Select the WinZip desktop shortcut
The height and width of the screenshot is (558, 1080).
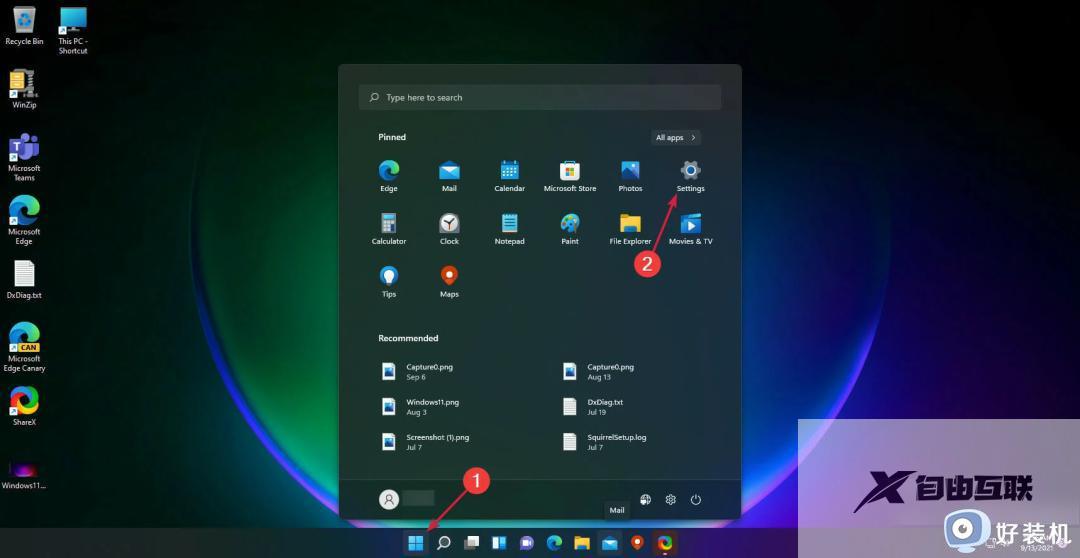click(24, 89)
